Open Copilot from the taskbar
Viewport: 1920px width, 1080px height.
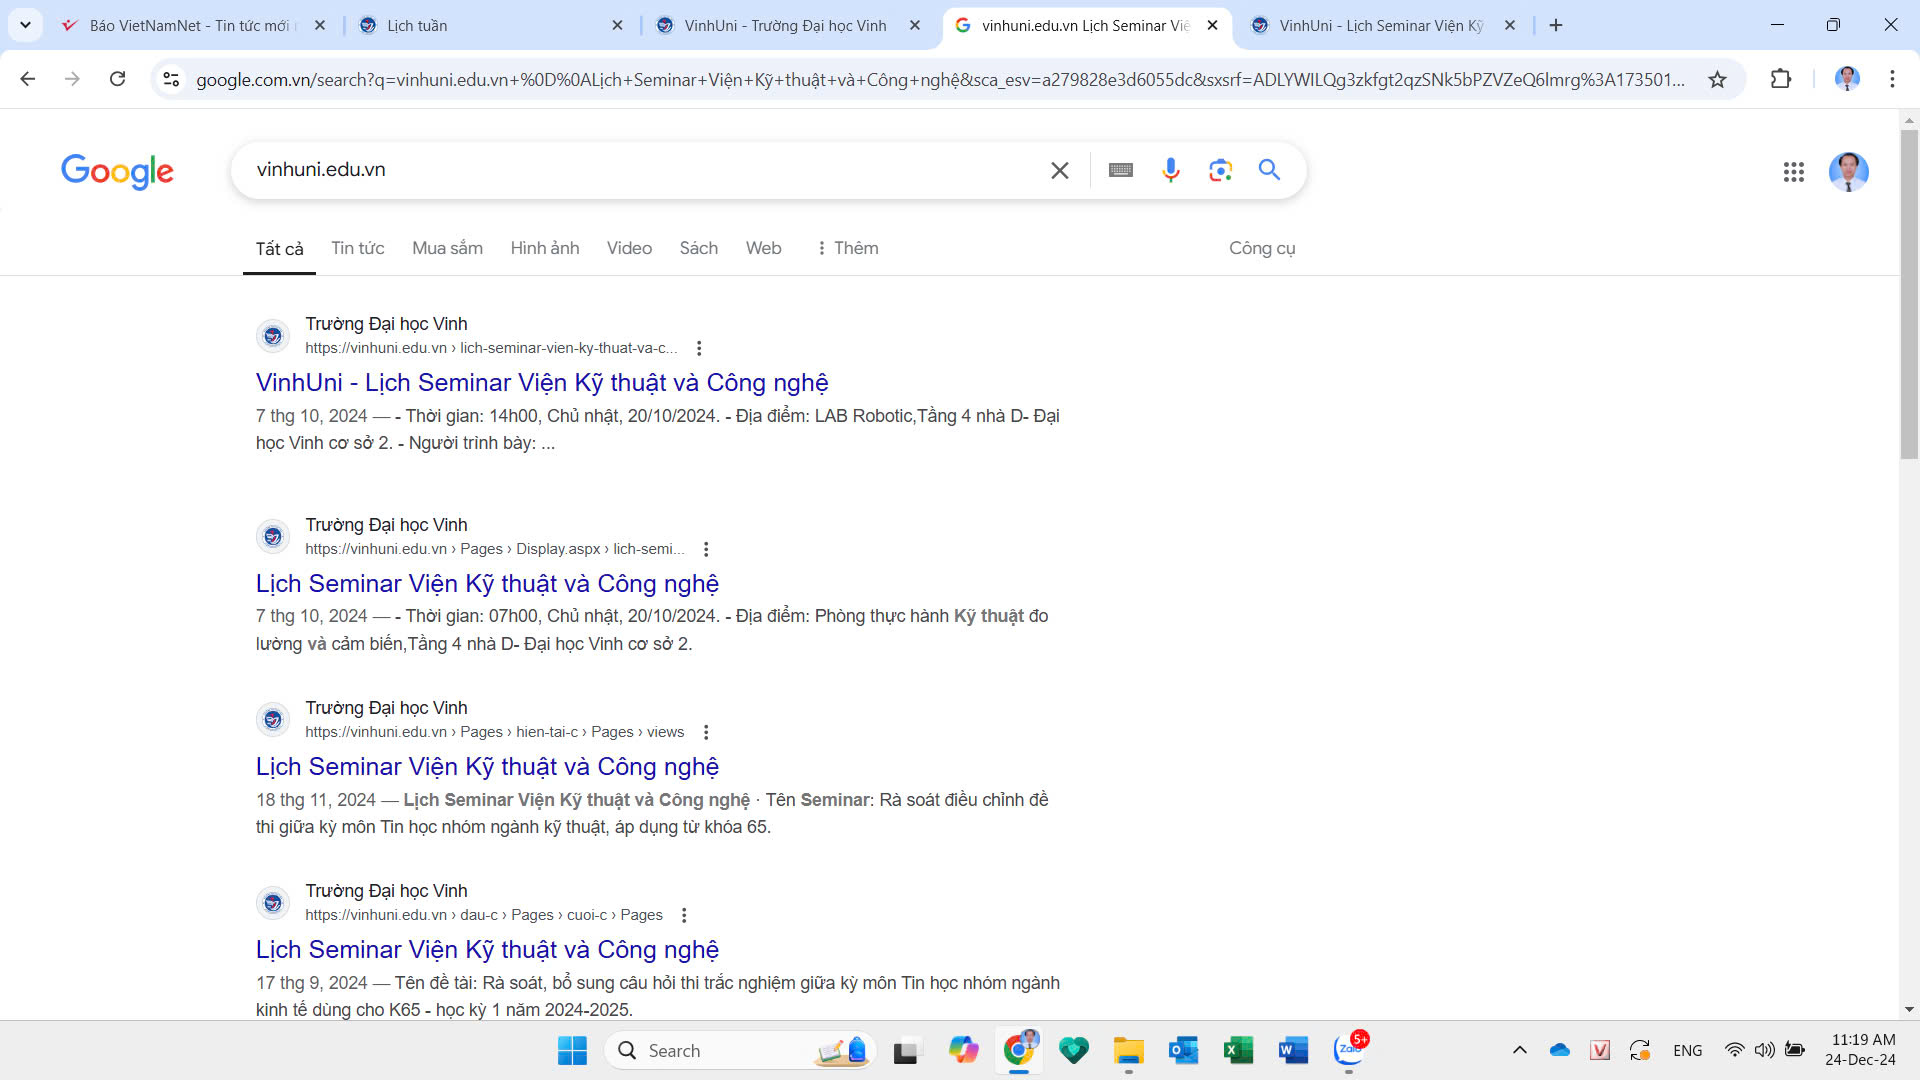[x=963, y=1051]
